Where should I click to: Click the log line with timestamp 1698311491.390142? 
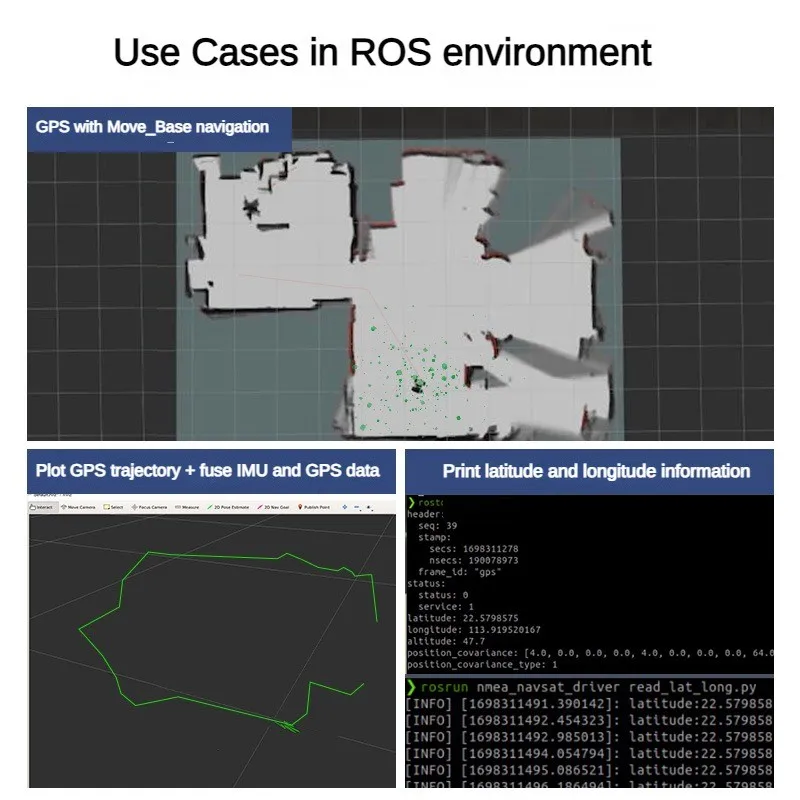(589, 704)
